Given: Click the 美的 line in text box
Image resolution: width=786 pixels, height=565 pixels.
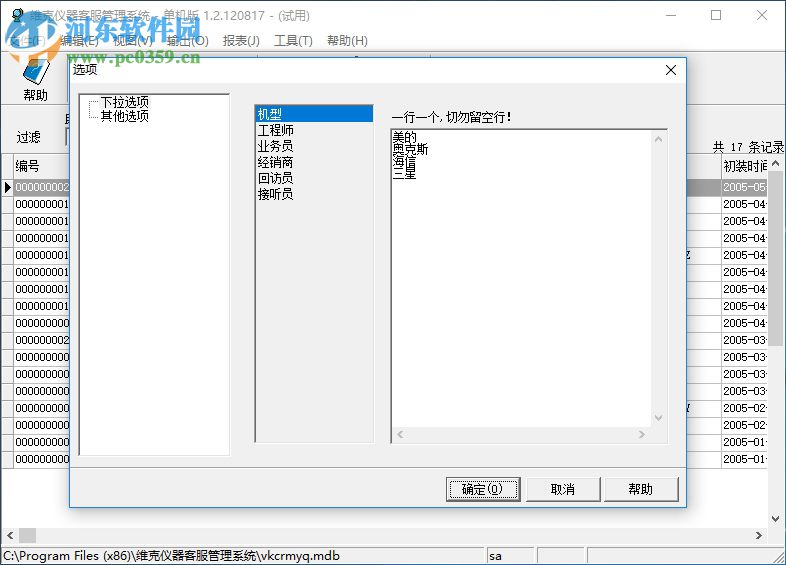Looking at the screenshot, I should (x=405, y=136).
